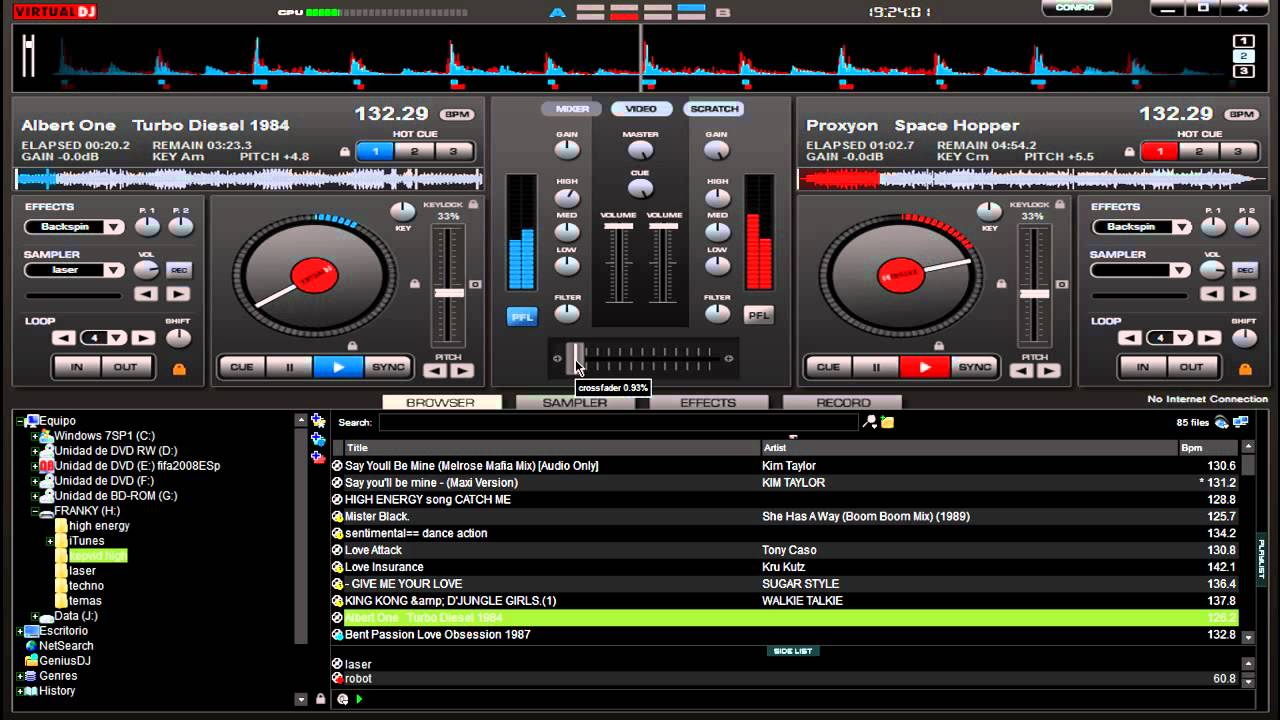The height and width of the screenshot is (720, 1280).
Task: Reset left deck pitch with zero button
Action: (475, 285)
